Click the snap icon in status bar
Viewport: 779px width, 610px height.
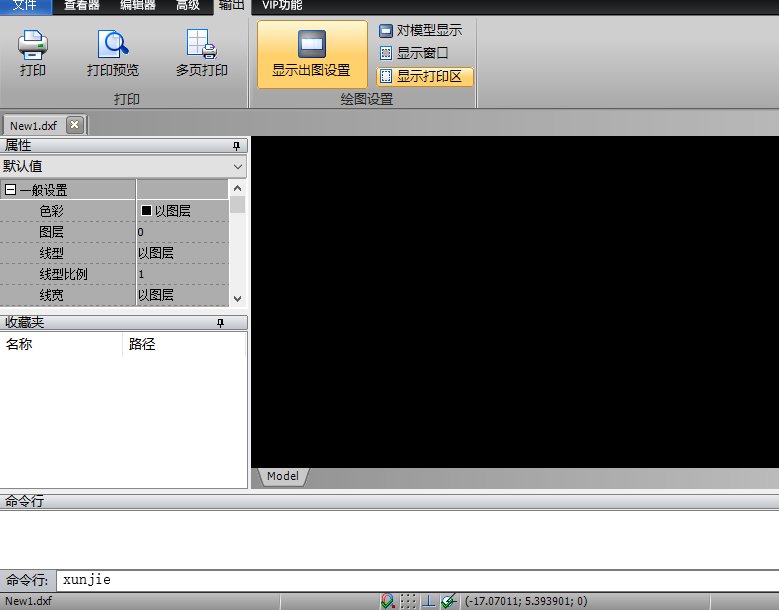click(387, 601)
